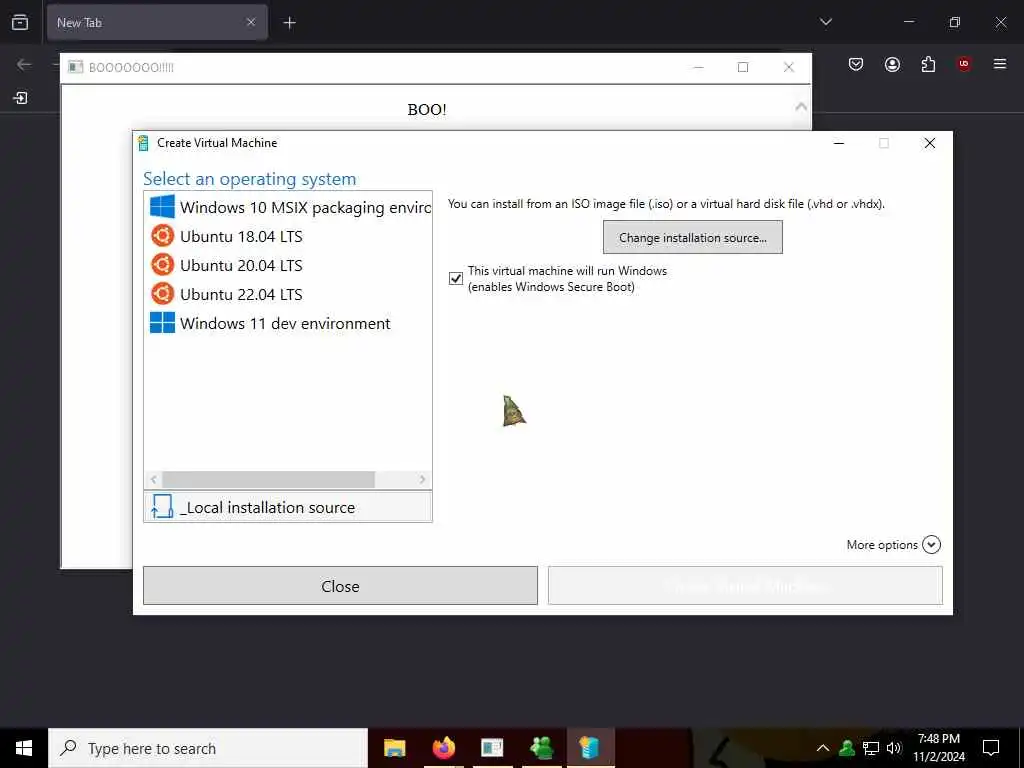
Task: Open Firefox View icon in tab bar
Action: coord(20,22)
